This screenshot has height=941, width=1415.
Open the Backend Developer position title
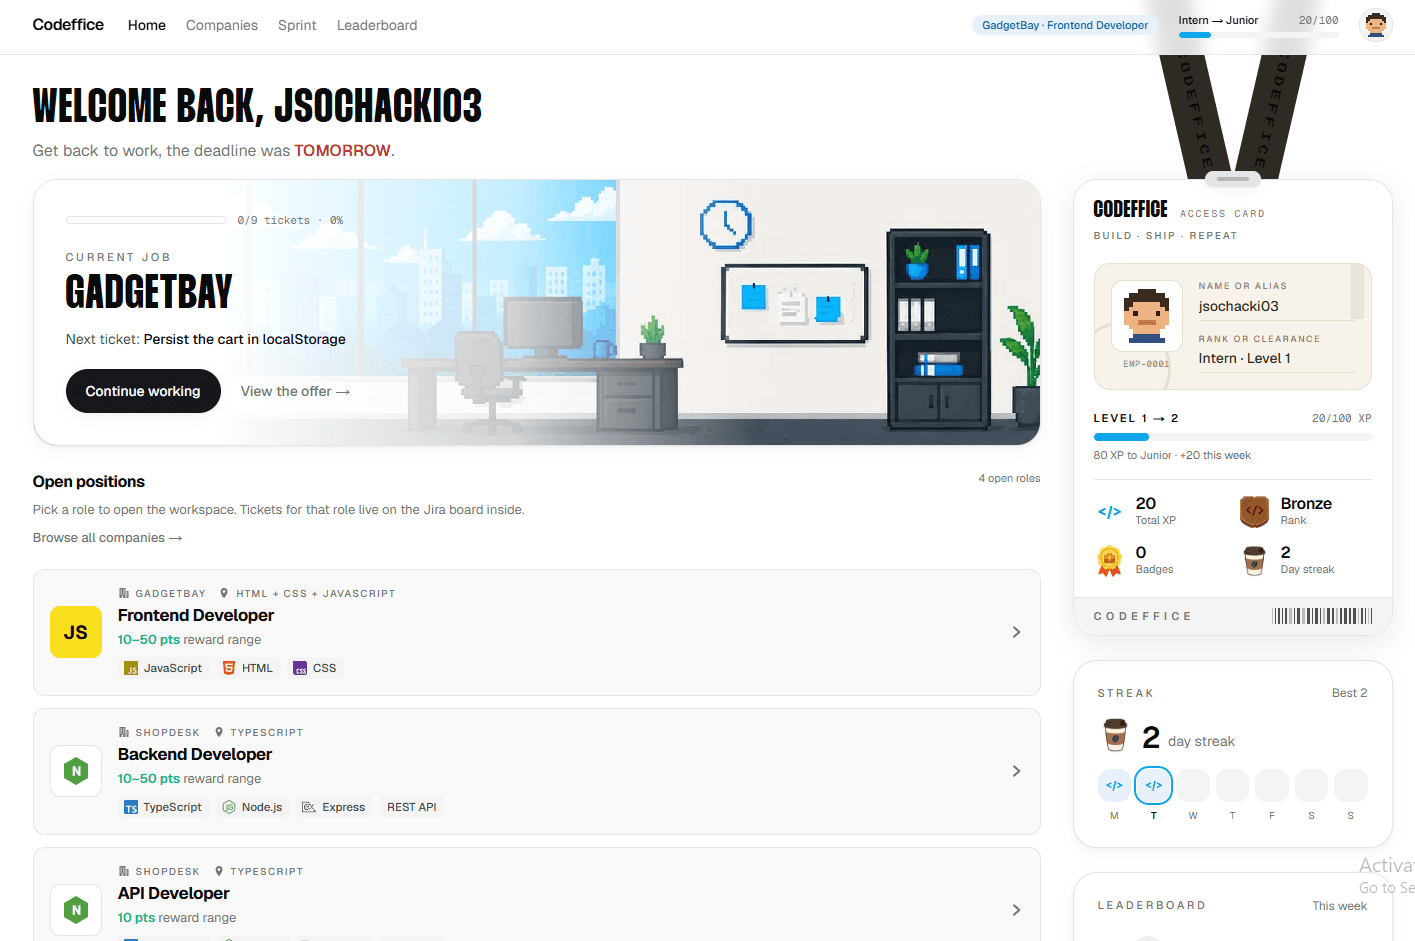point(195,754)
